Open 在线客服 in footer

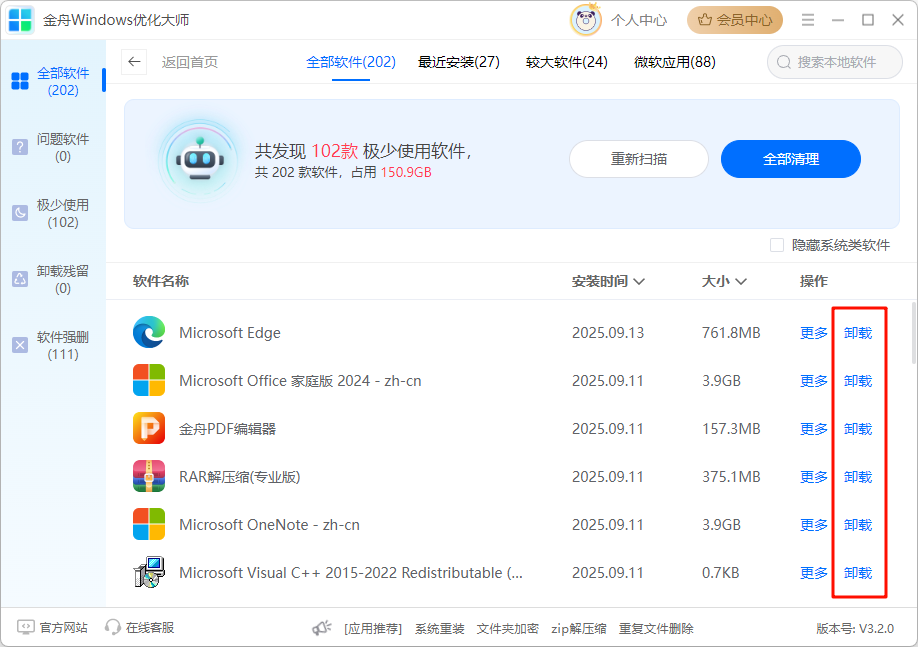point(139,628)
